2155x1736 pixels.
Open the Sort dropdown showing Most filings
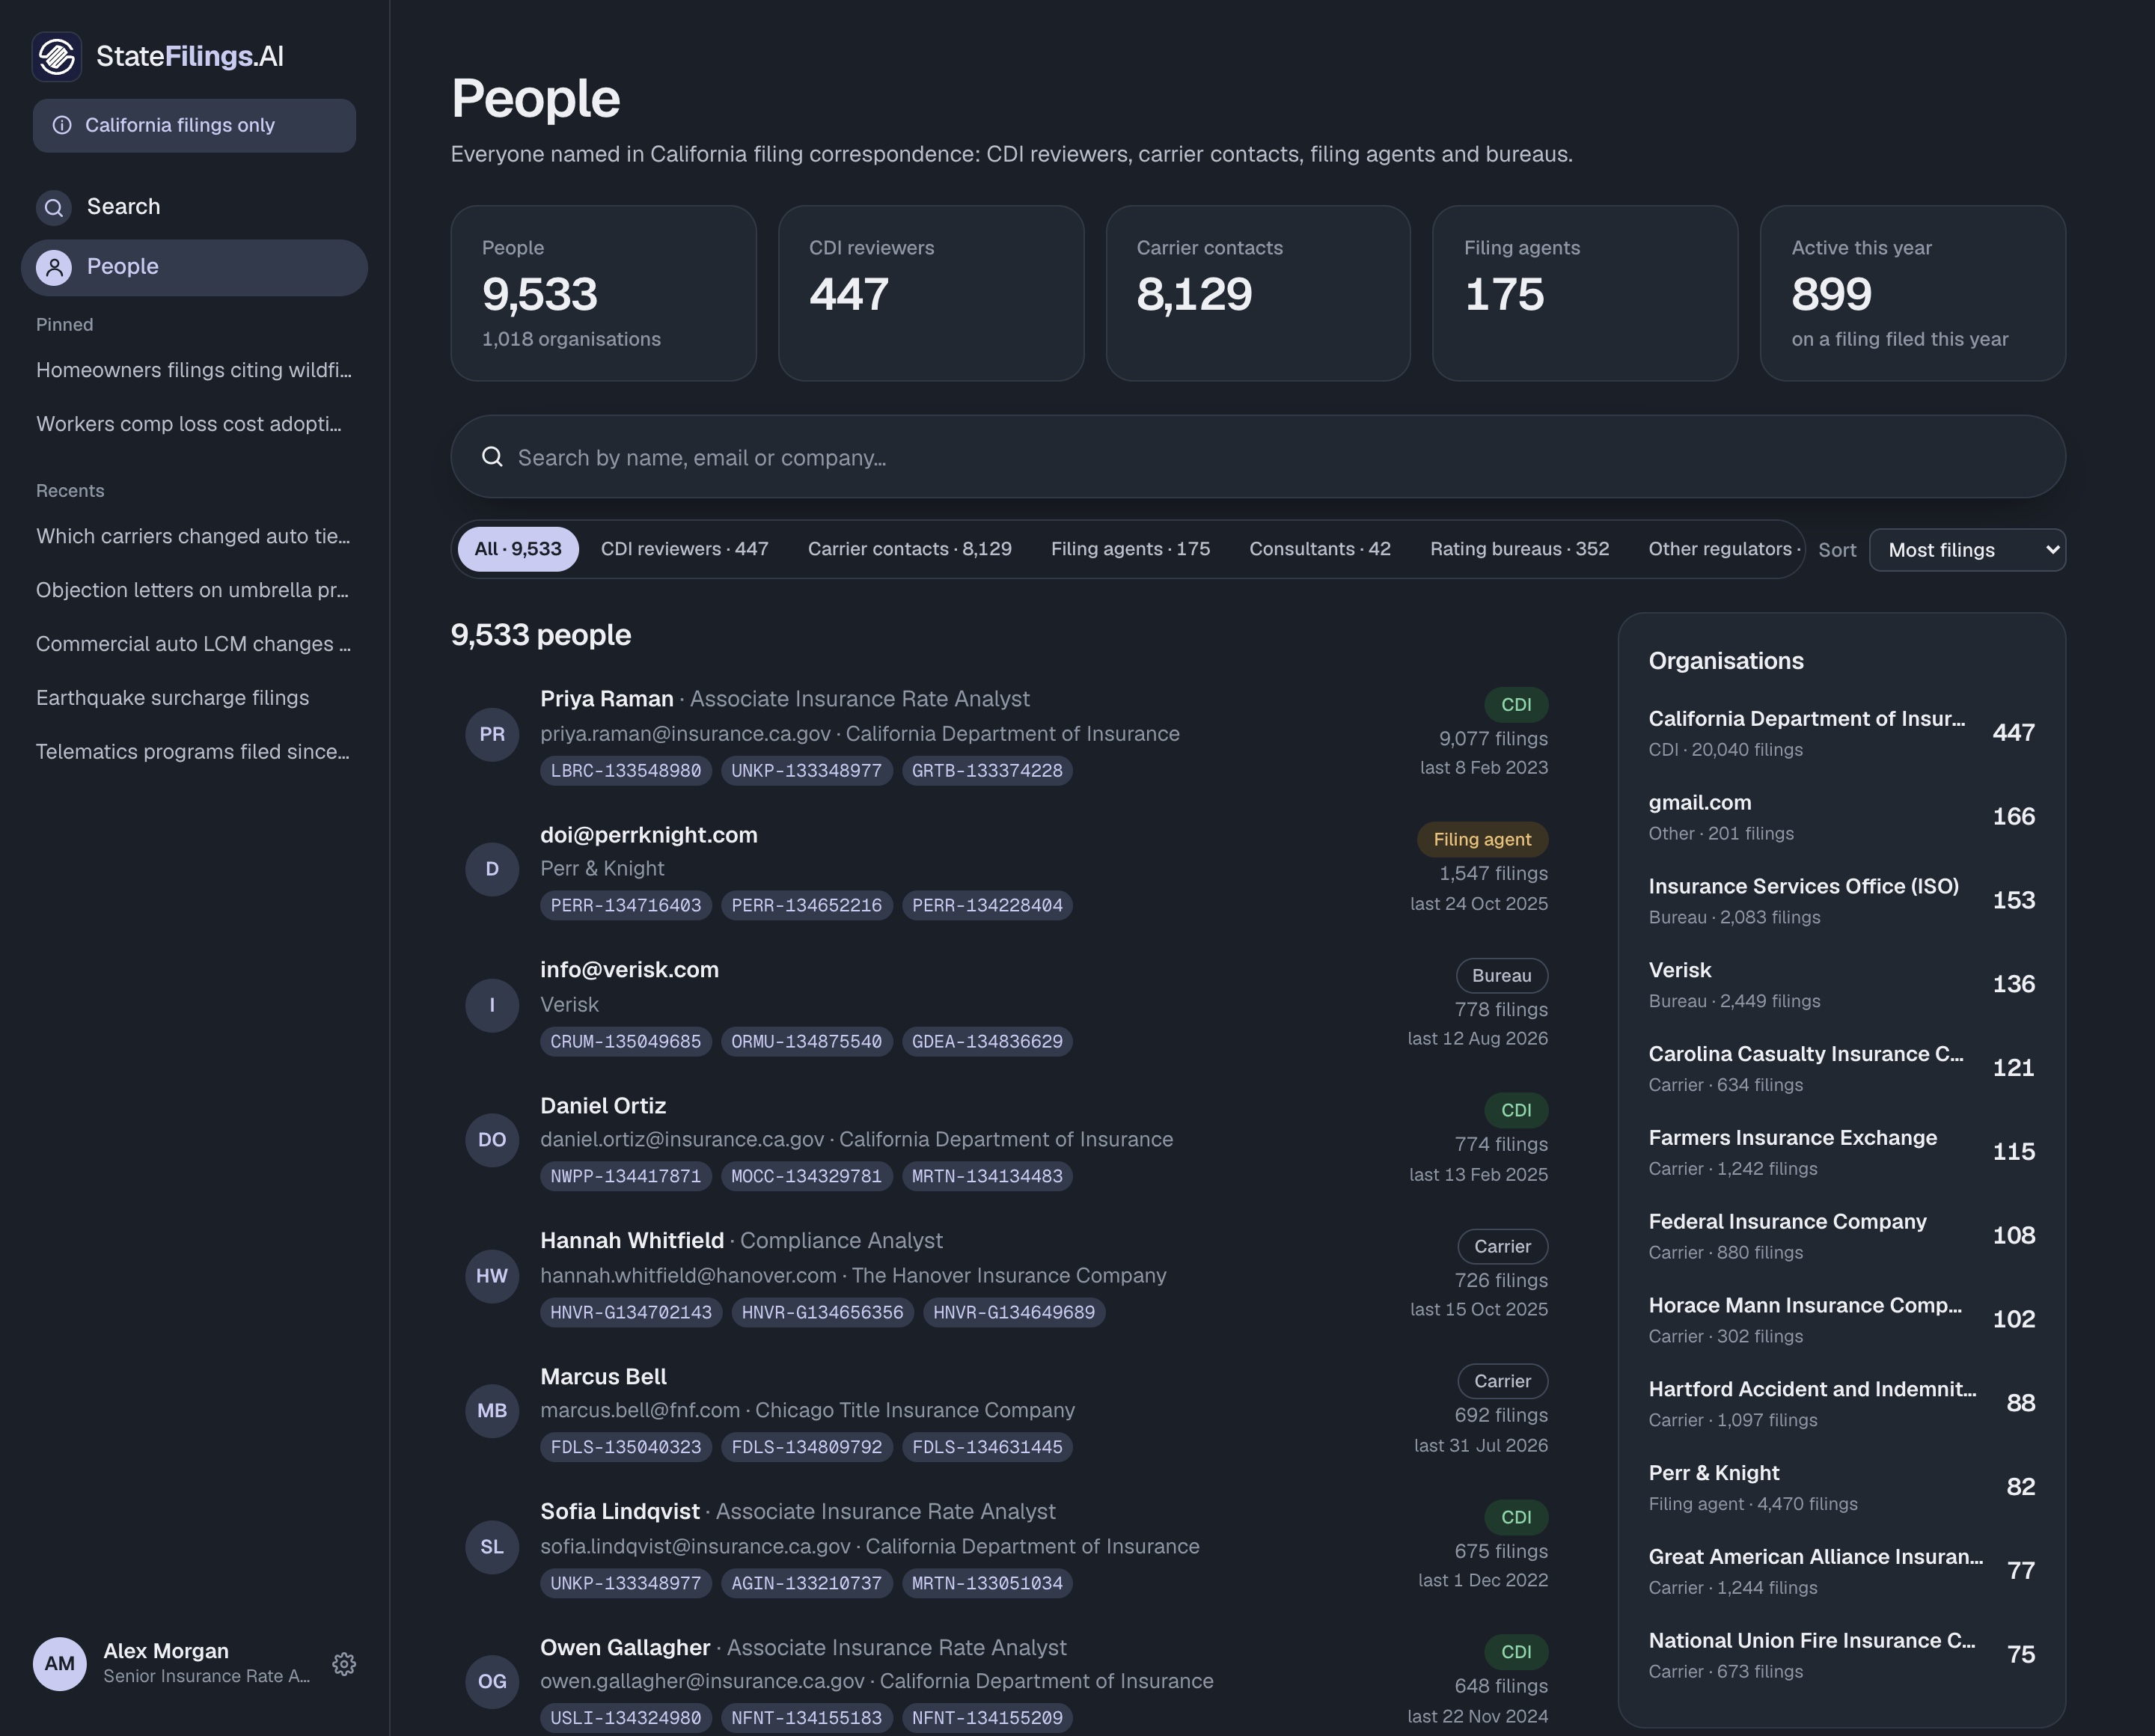tap(1967, 550)
